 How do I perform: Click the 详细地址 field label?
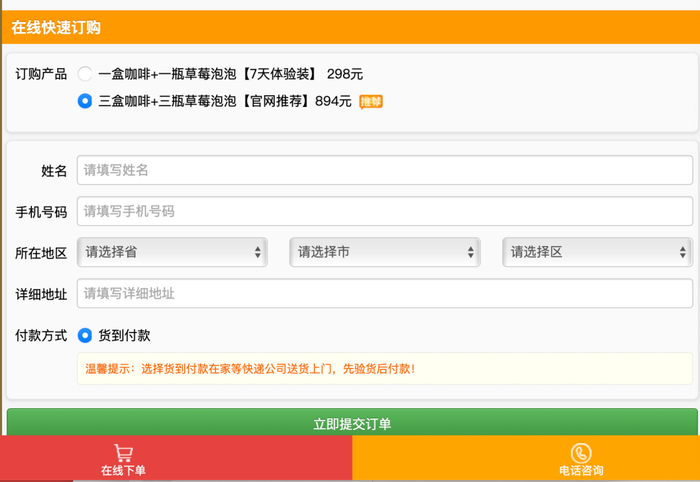41,294
